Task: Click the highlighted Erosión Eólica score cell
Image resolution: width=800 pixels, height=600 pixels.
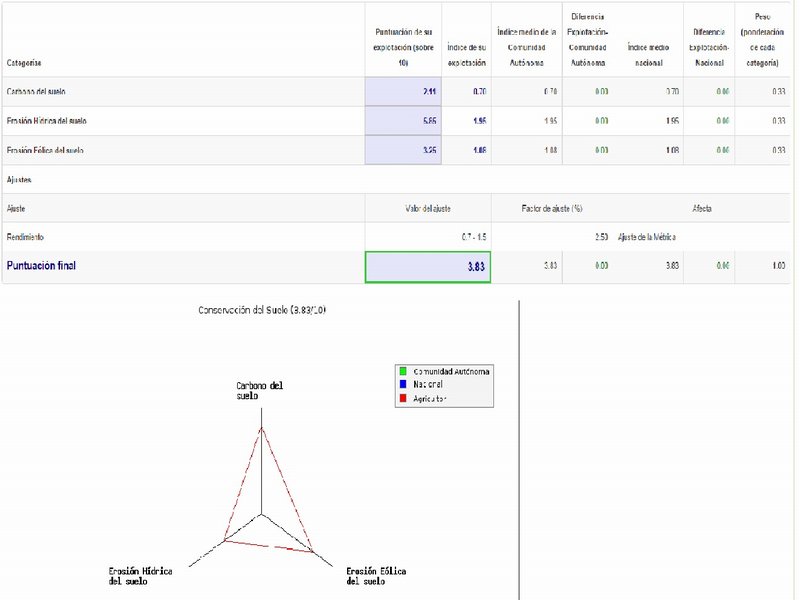Action: [403, 150]
